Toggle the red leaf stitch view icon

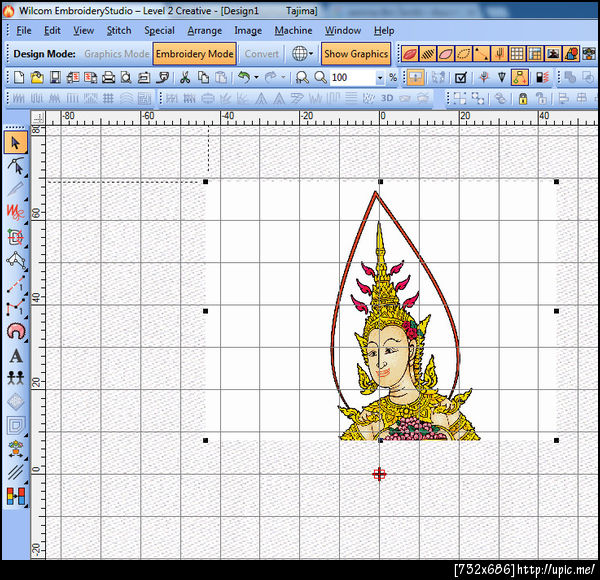tap(409, 54)
